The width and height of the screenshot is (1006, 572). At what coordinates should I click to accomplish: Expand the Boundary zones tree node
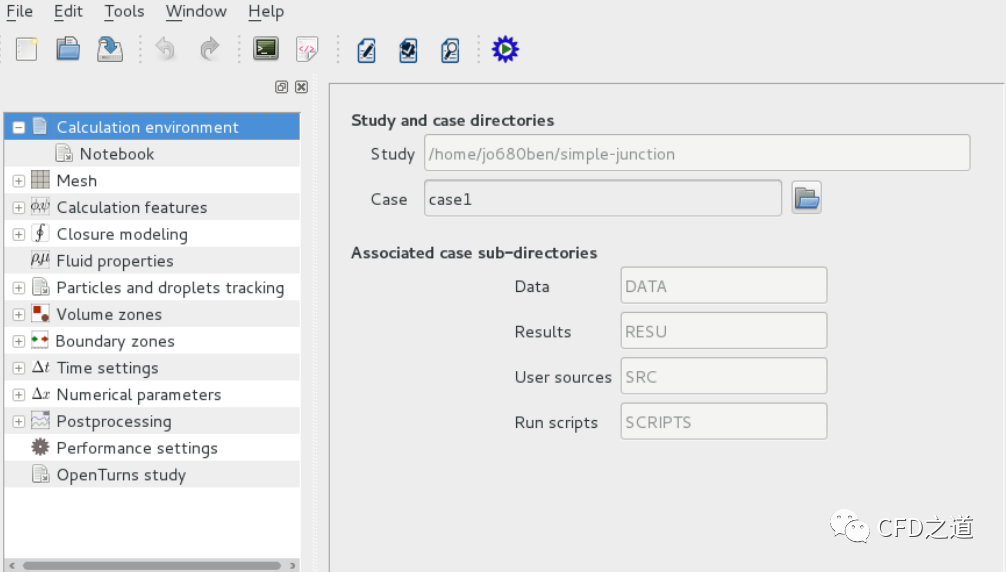pyautogui.click(x=18, y=341)
